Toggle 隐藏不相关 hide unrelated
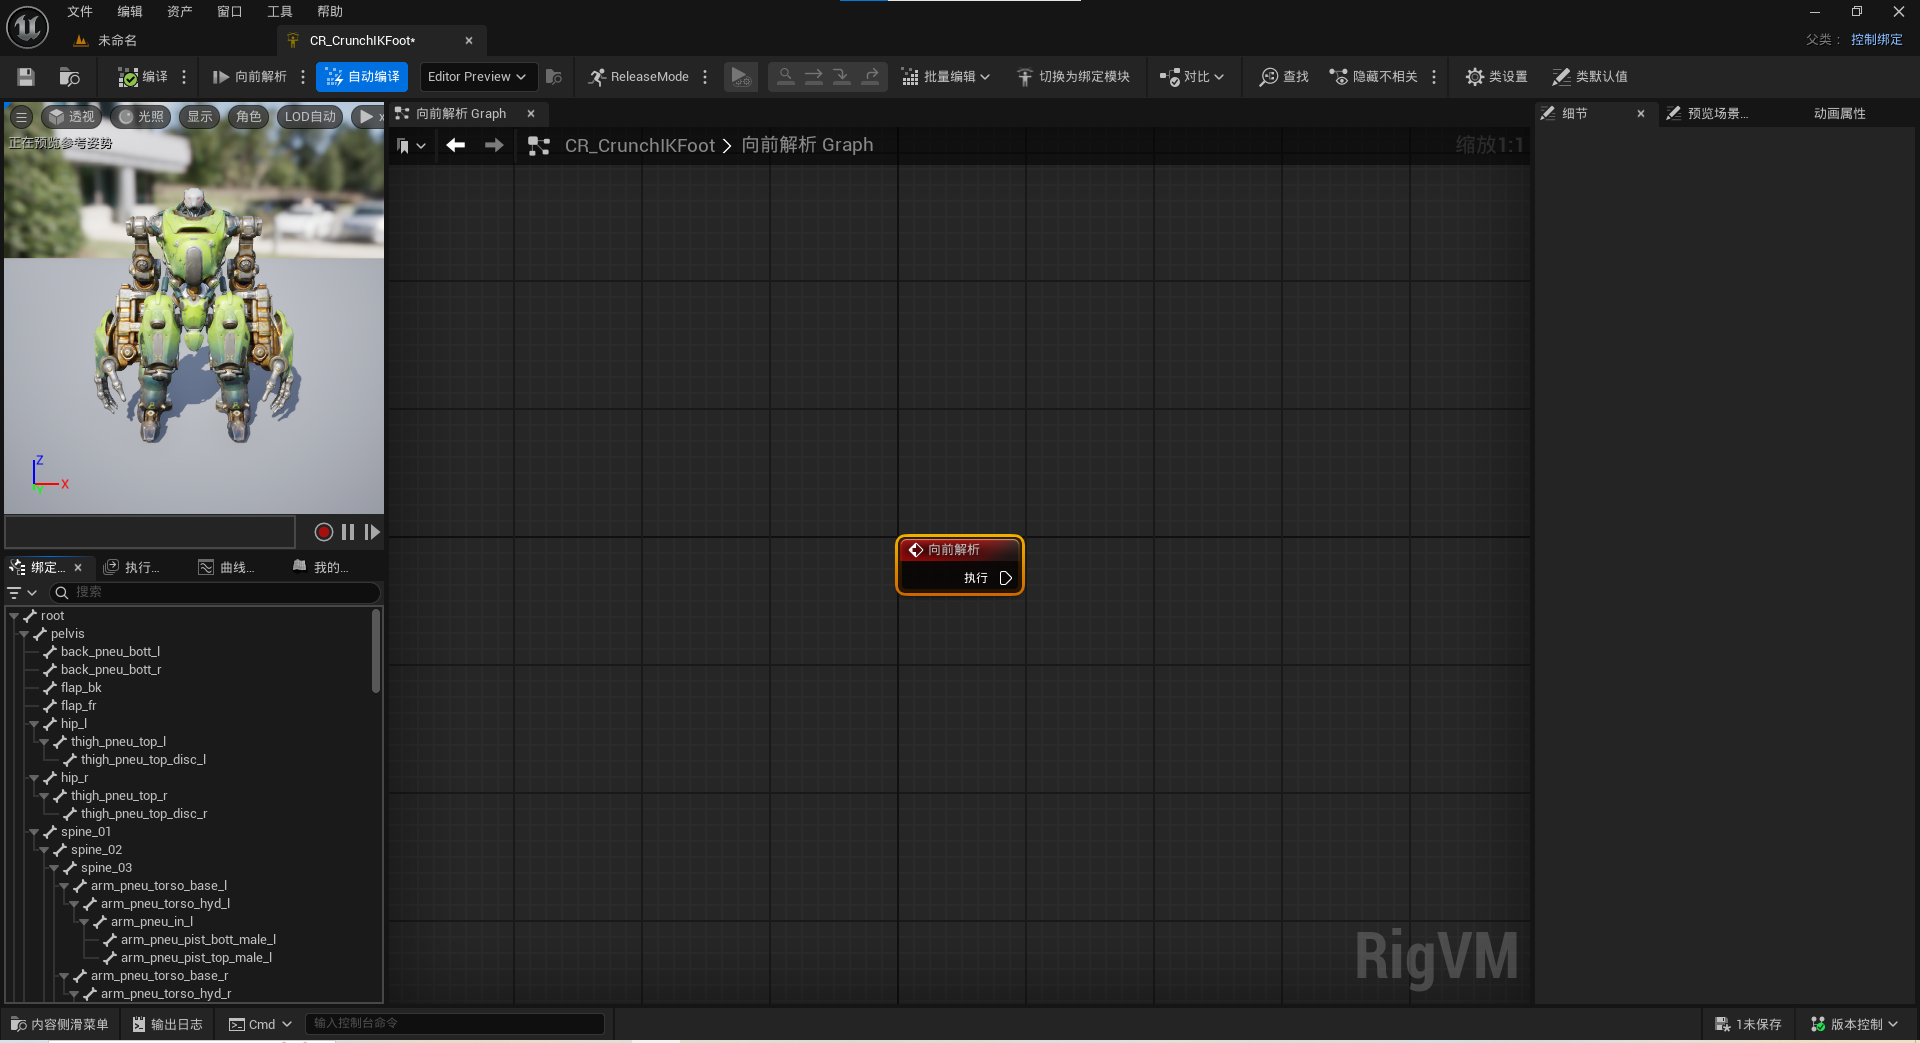Viewport: 1920px width, 1043px height. point(1373,77)
